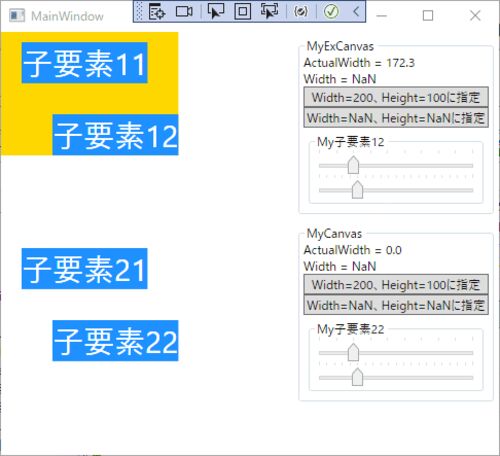Minimize the MainWindow window
Image resolution: width=500 pixels, height=456 pixels.
(x=381, y=16)
